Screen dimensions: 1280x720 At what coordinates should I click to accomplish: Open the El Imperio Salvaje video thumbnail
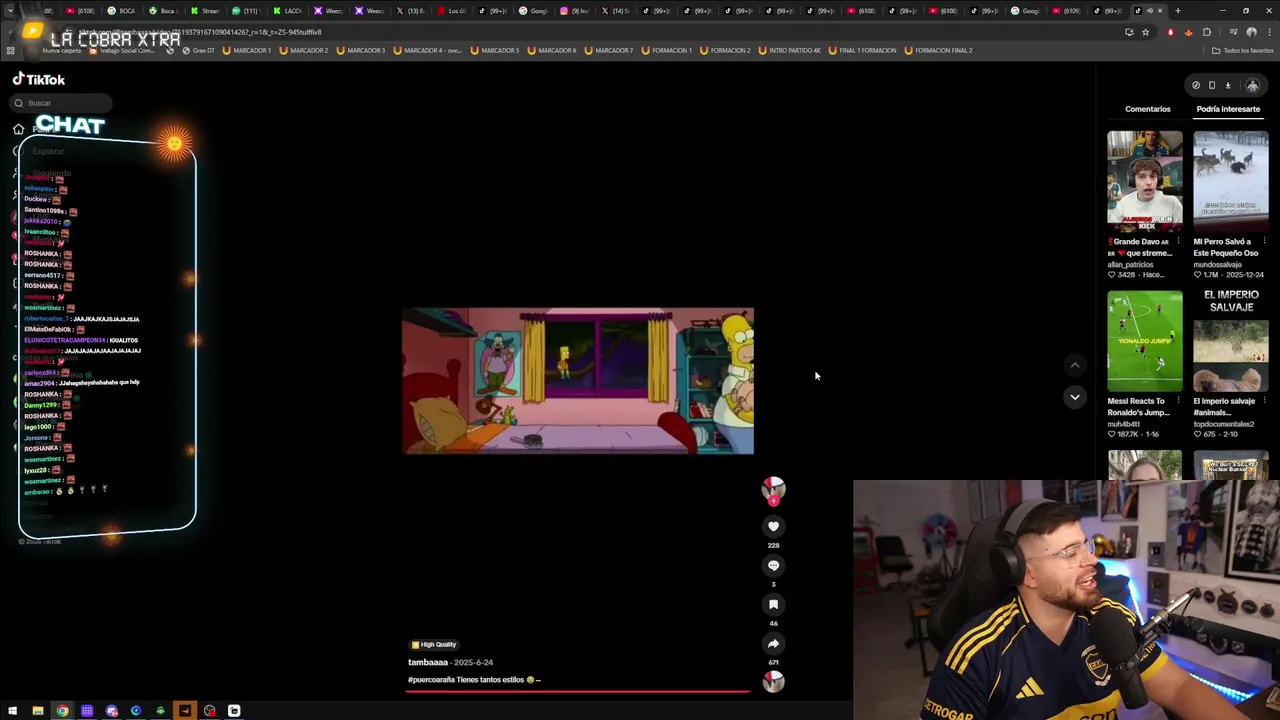point(1231,342)
